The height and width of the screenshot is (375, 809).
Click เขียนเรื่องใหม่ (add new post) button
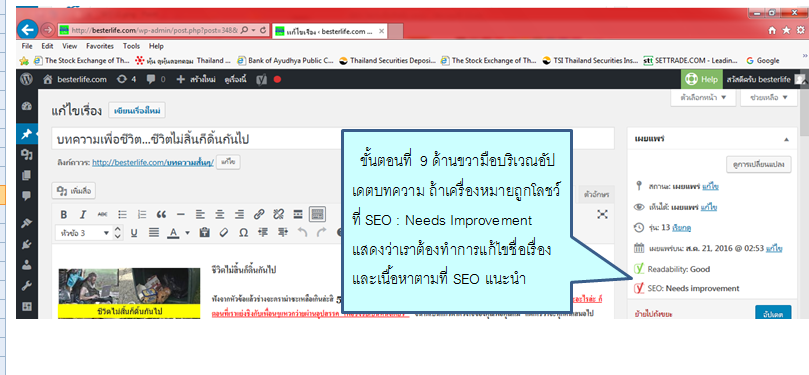137,110
